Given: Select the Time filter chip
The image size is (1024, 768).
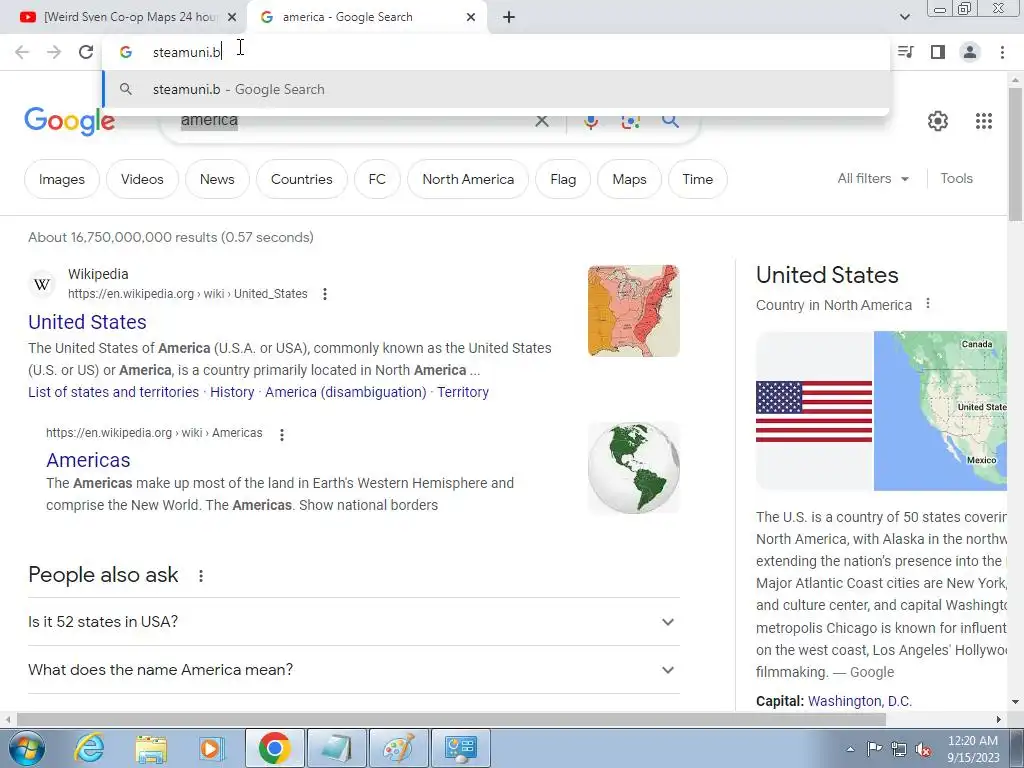Looking at the screenshot, I should [x=697, y=179].
